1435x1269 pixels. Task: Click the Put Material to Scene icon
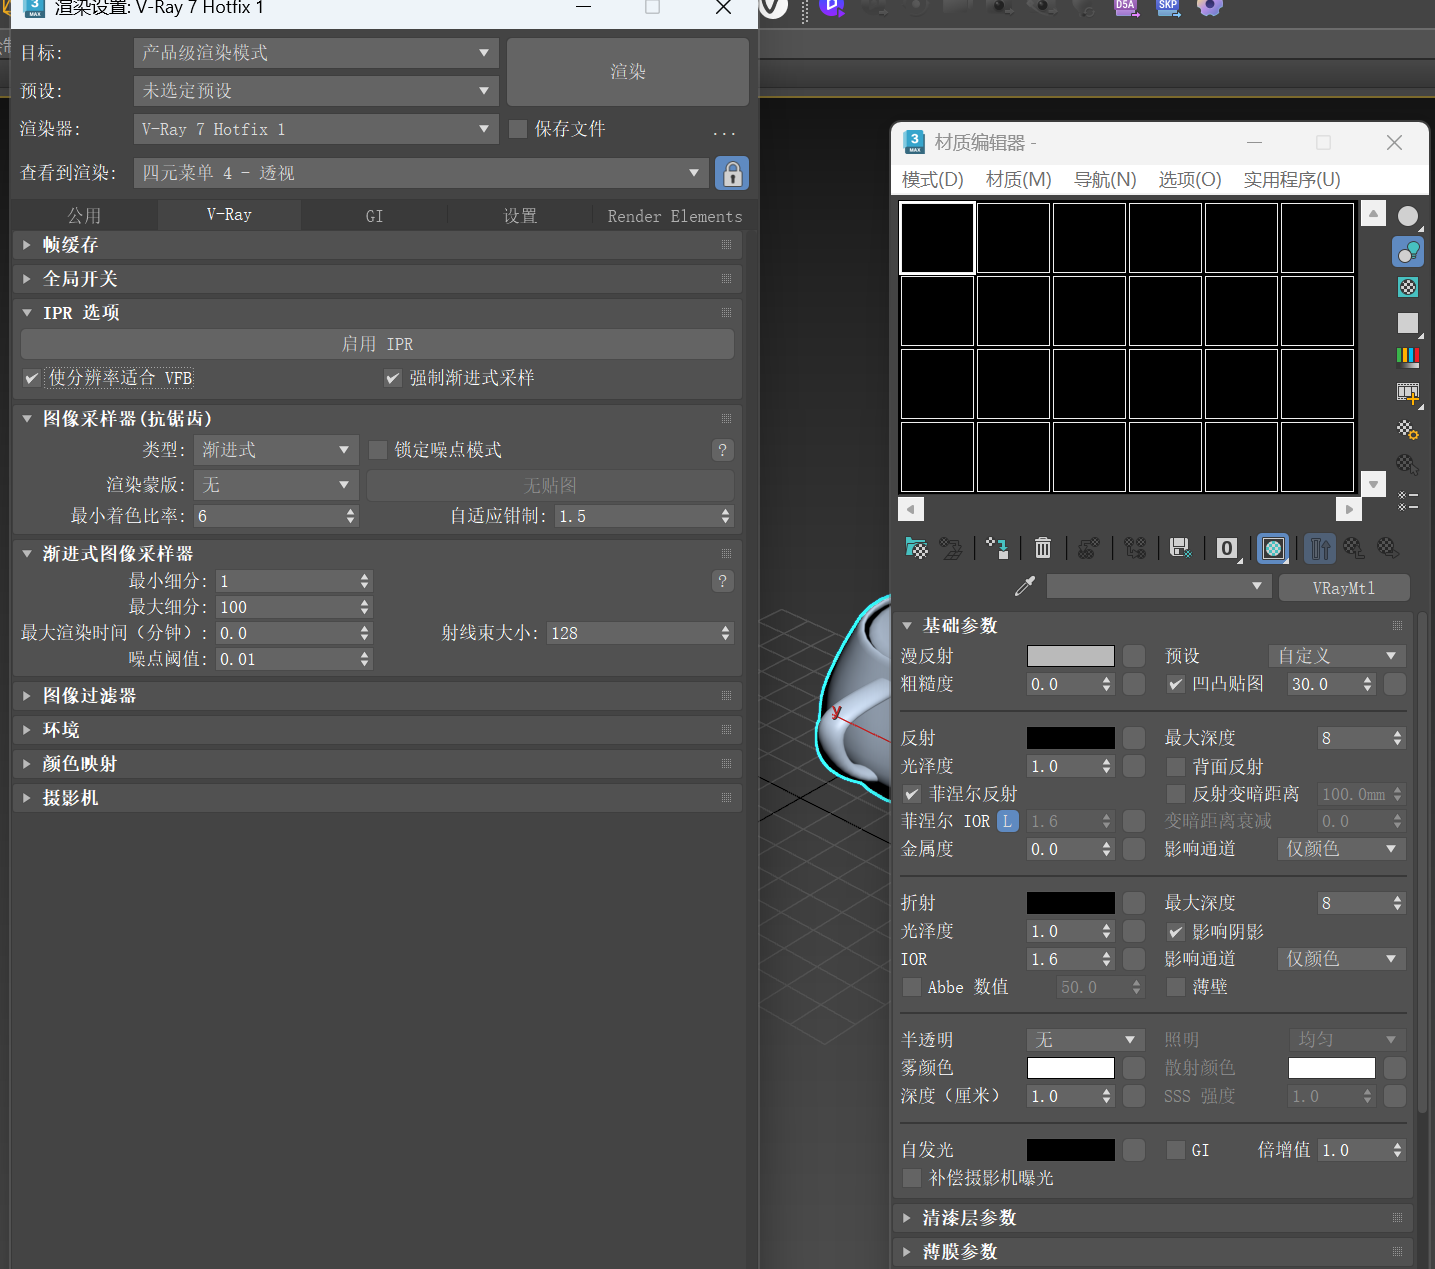951,548
